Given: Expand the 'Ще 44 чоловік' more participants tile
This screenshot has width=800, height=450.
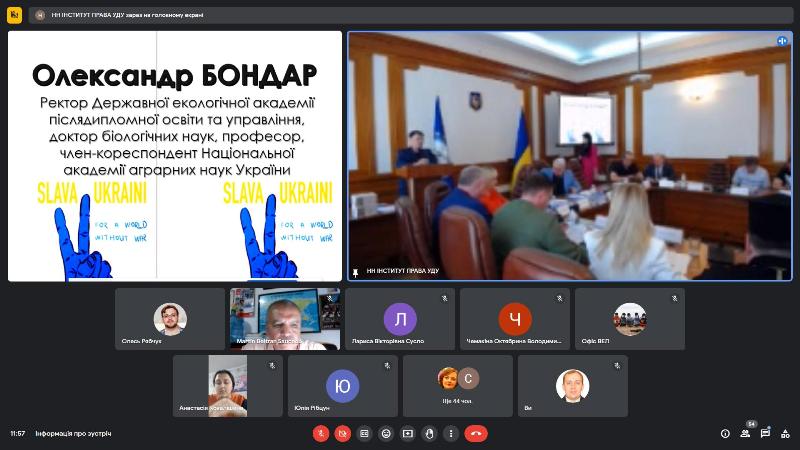Looking at the screenshot, I should click(458, 385).
